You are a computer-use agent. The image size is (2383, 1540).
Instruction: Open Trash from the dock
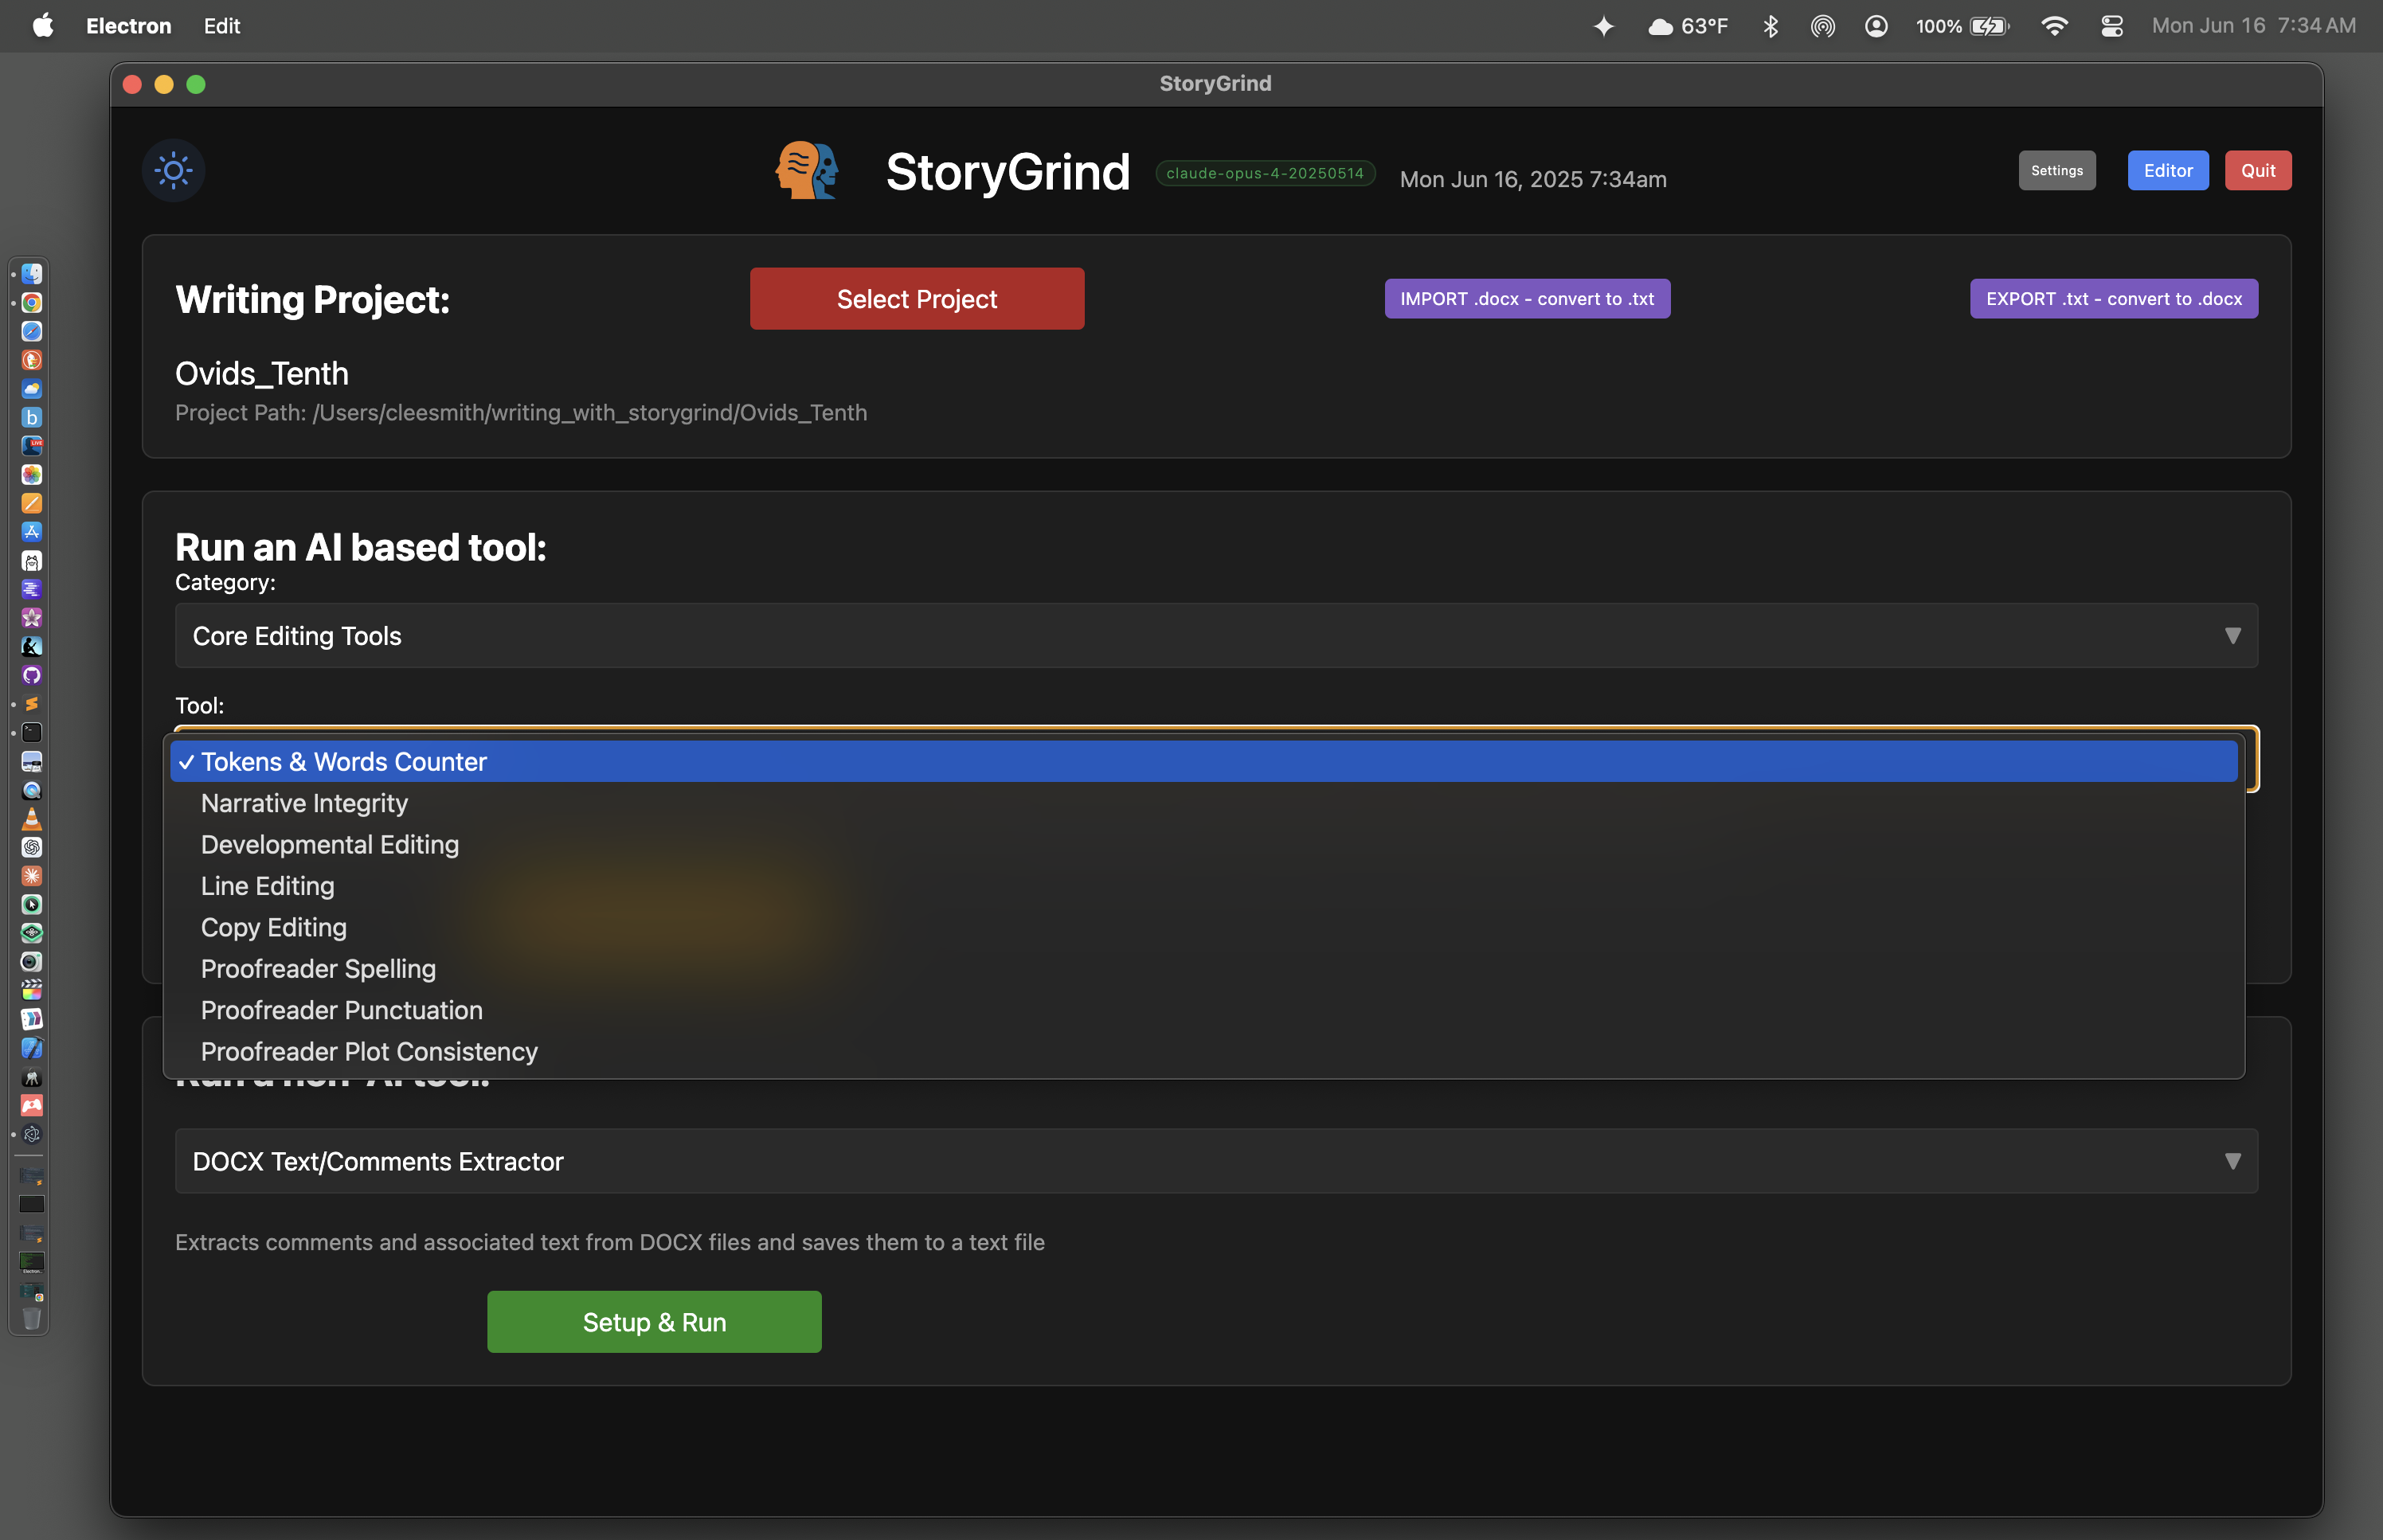coord(32,1319)
